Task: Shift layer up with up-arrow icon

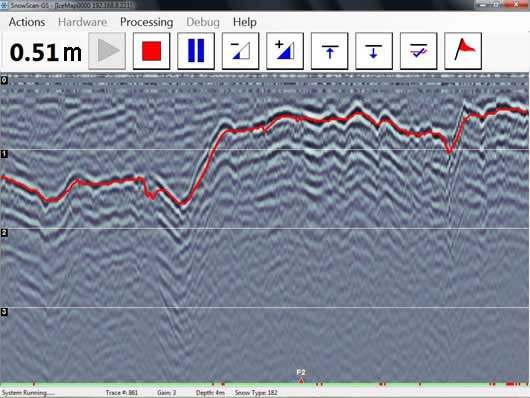Action: point(330,51)
